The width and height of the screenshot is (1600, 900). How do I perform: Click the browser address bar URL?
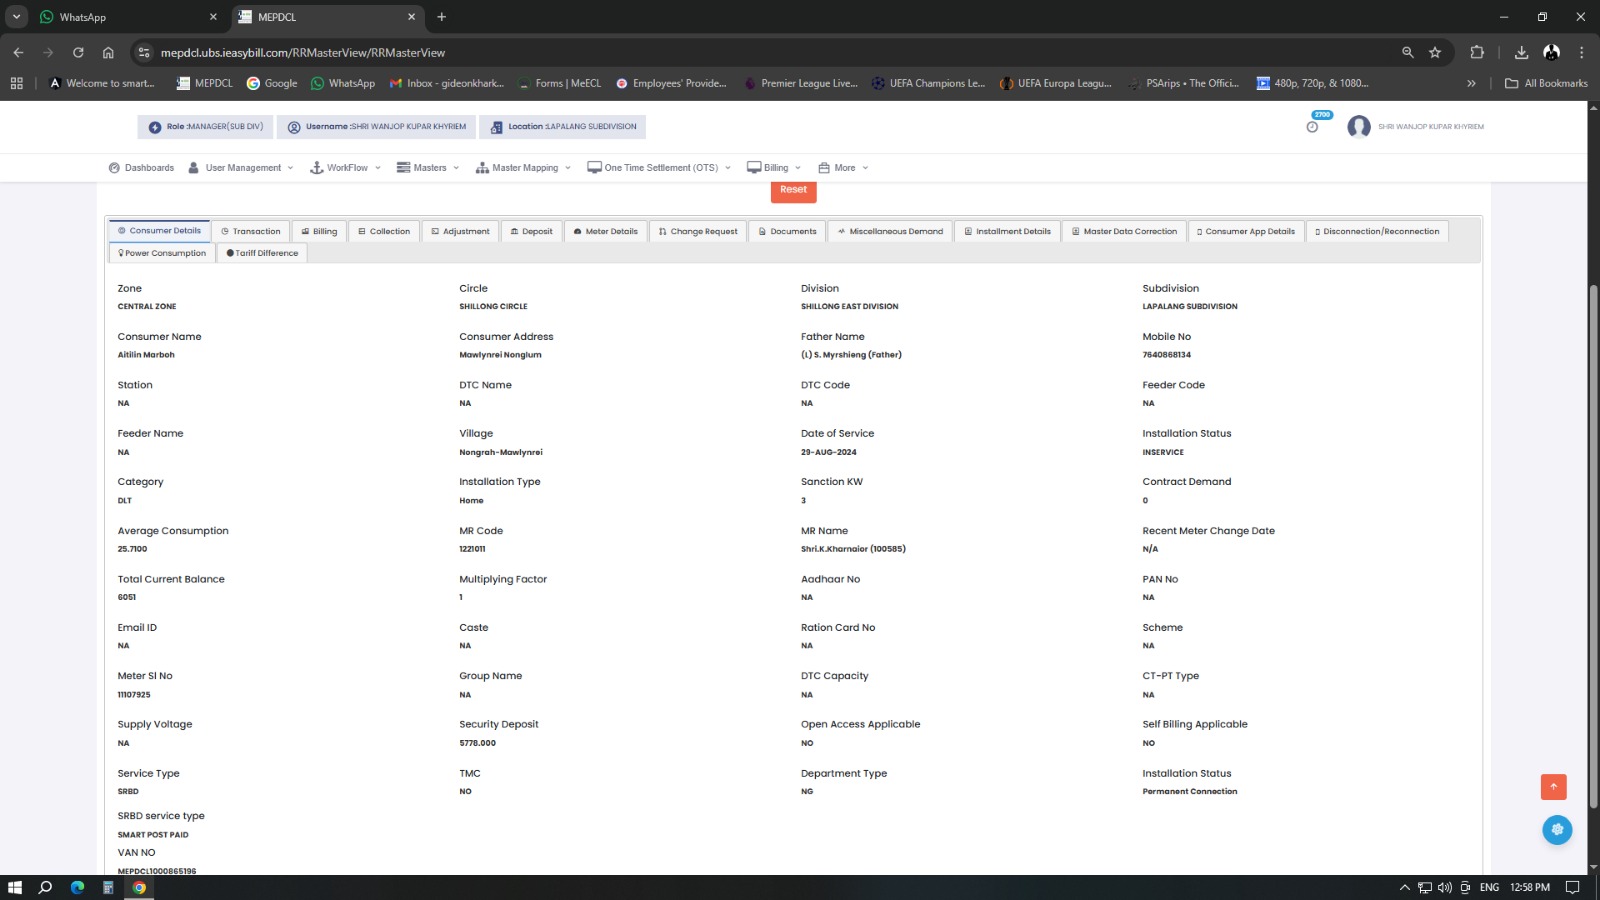point(303,53)
